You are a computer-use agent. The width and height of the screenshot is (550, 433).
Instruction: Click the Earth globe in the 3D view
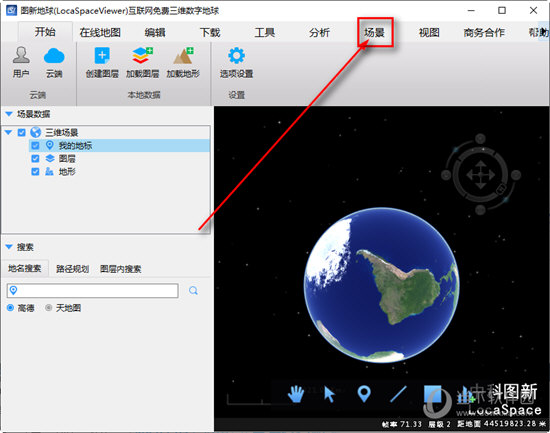(x=381, y=285)
